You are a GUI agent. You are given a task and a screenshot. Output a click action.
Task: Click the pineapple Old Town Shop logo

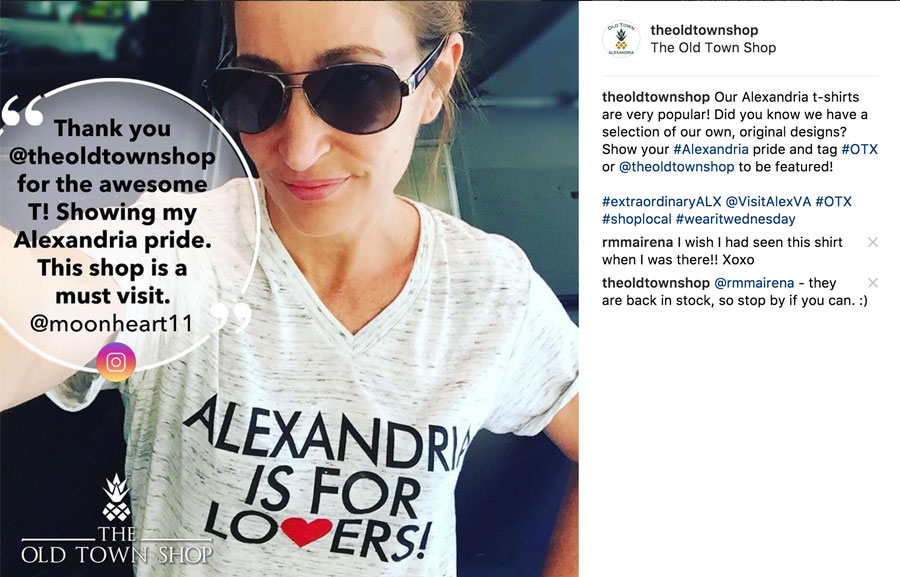pos(117,520)
